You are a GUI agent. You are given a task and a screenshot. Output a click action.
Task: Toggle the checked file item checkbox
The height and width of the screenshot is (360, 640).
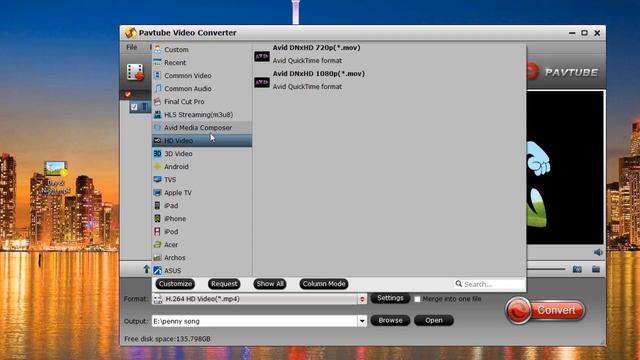tap(134, 107)
